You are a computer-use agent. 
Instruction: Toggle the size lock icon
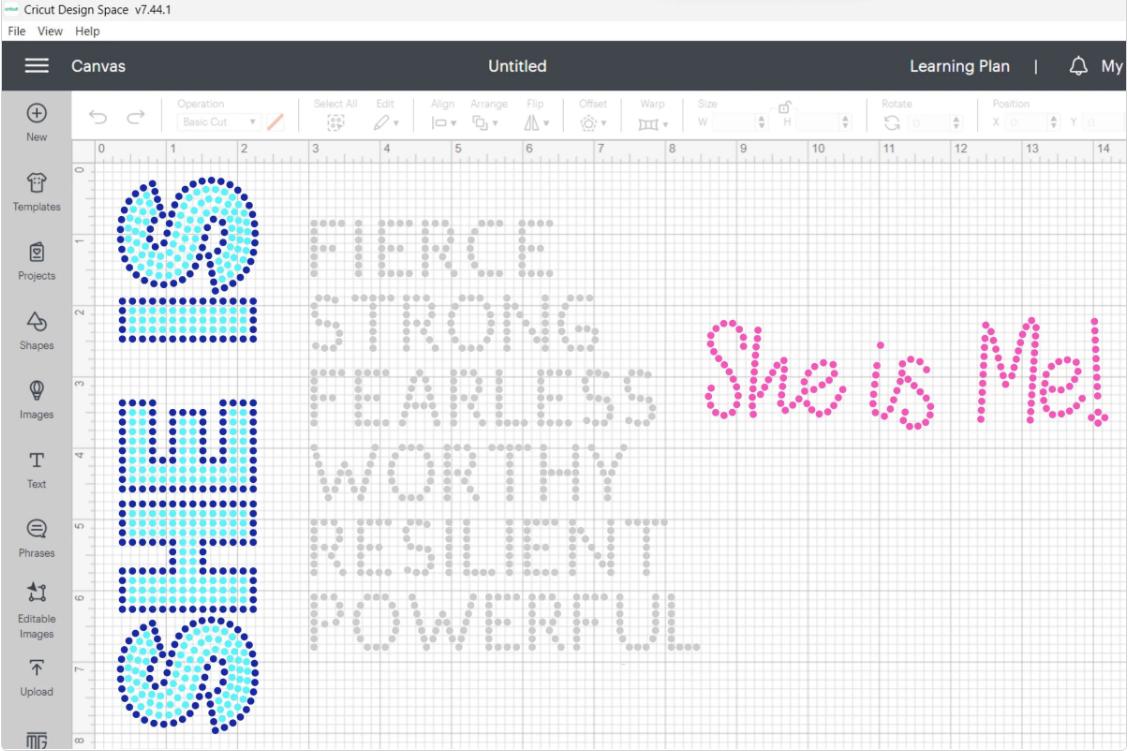pyautogui.click(x=784, y=107)
